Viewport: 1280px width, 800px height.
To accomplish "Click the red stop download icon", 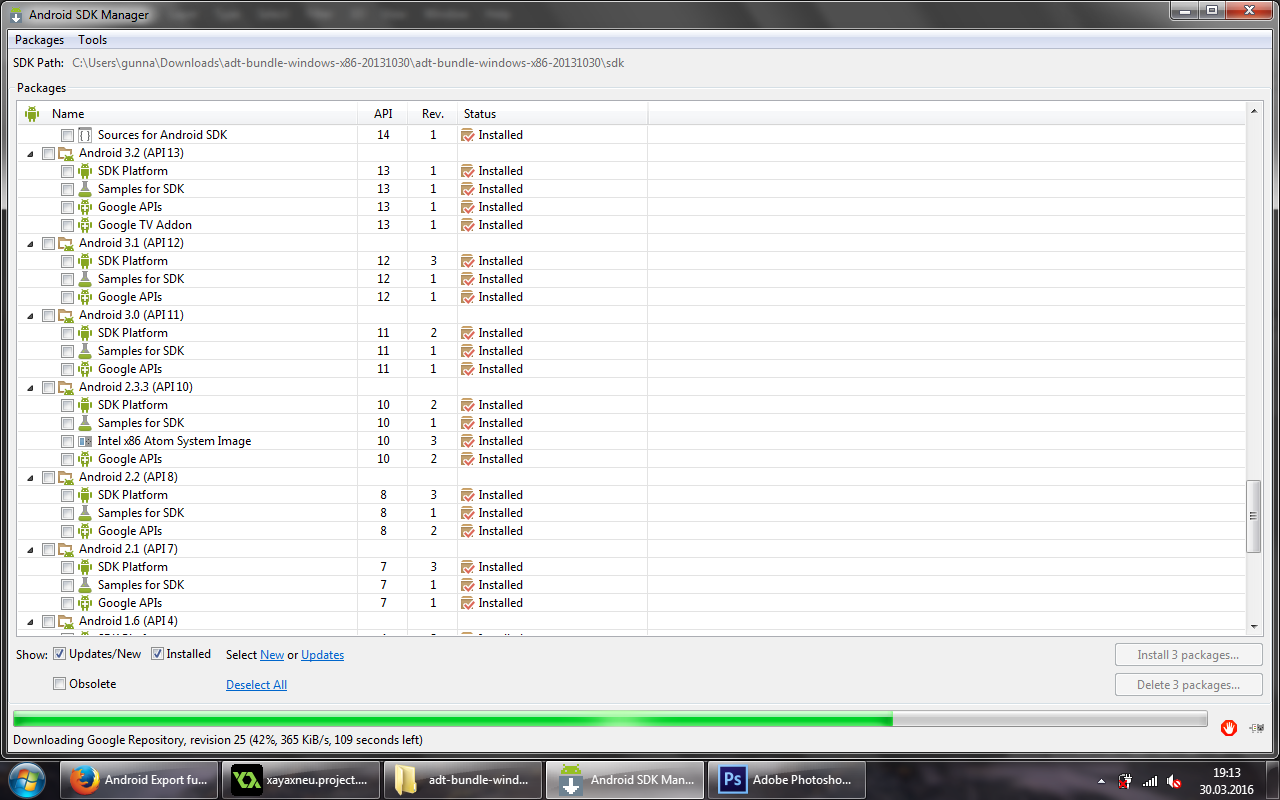I will tap(1229, 728).
